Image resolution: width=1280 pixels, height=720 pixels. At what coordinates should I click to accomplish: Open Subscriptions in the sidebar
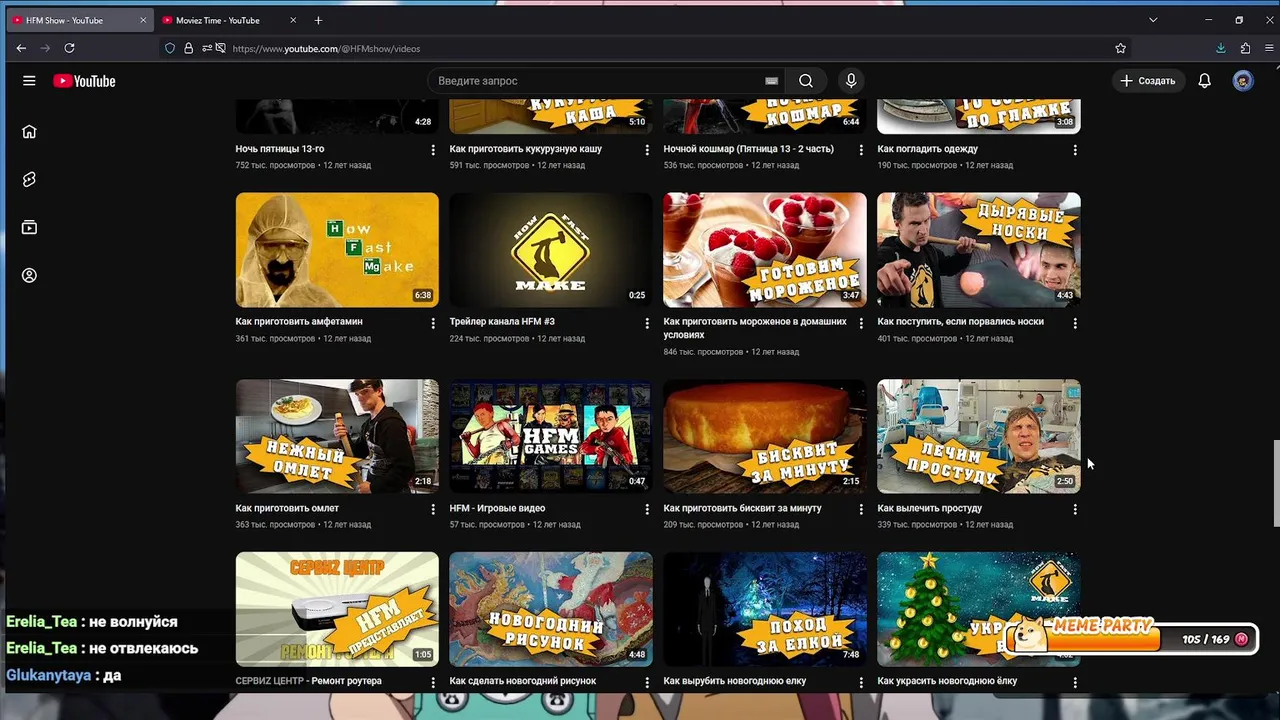(29, 227)
